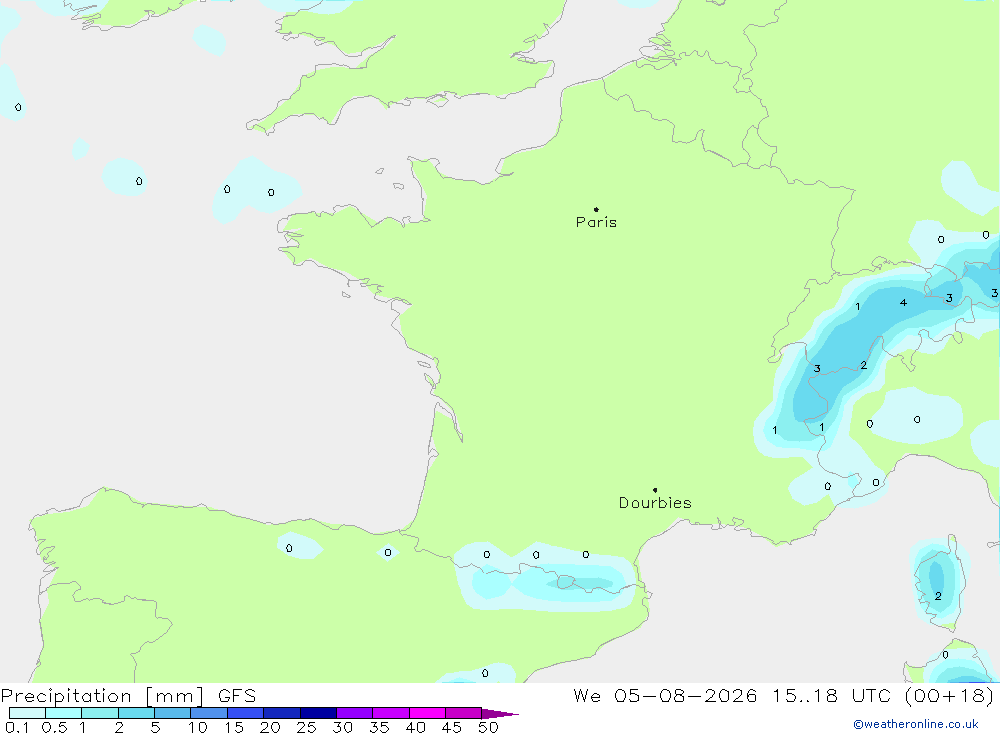Pick the 20–25 mm legend swatch
1000x733 pixels.
282,713
